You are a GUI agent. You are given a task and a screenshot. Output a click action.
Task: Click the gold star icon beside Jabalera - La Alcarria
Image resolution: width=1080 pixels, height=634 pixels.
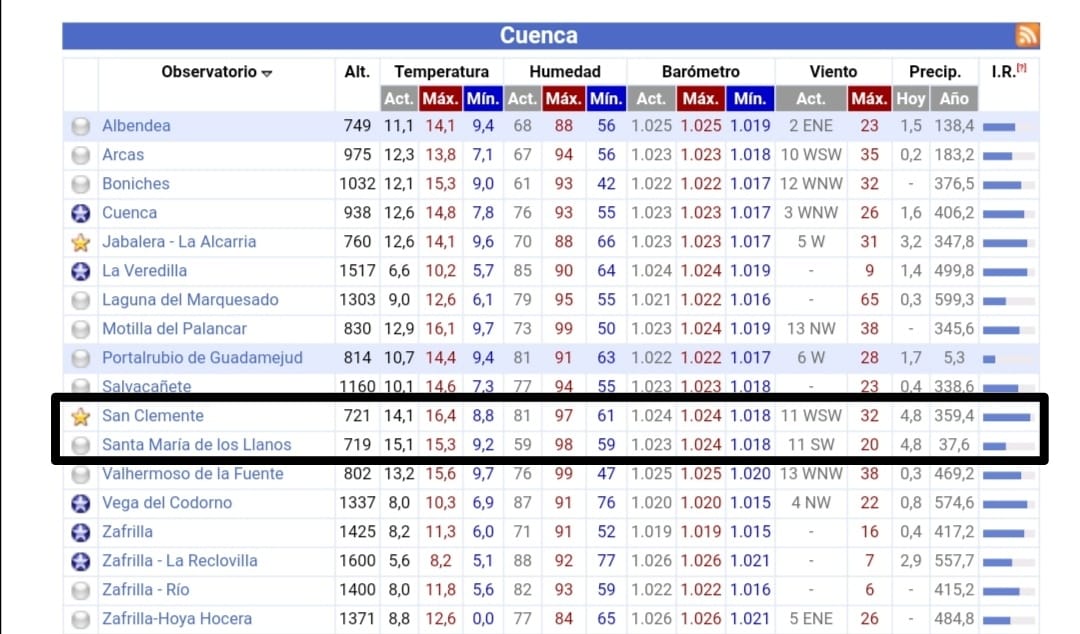coord(81,242)
